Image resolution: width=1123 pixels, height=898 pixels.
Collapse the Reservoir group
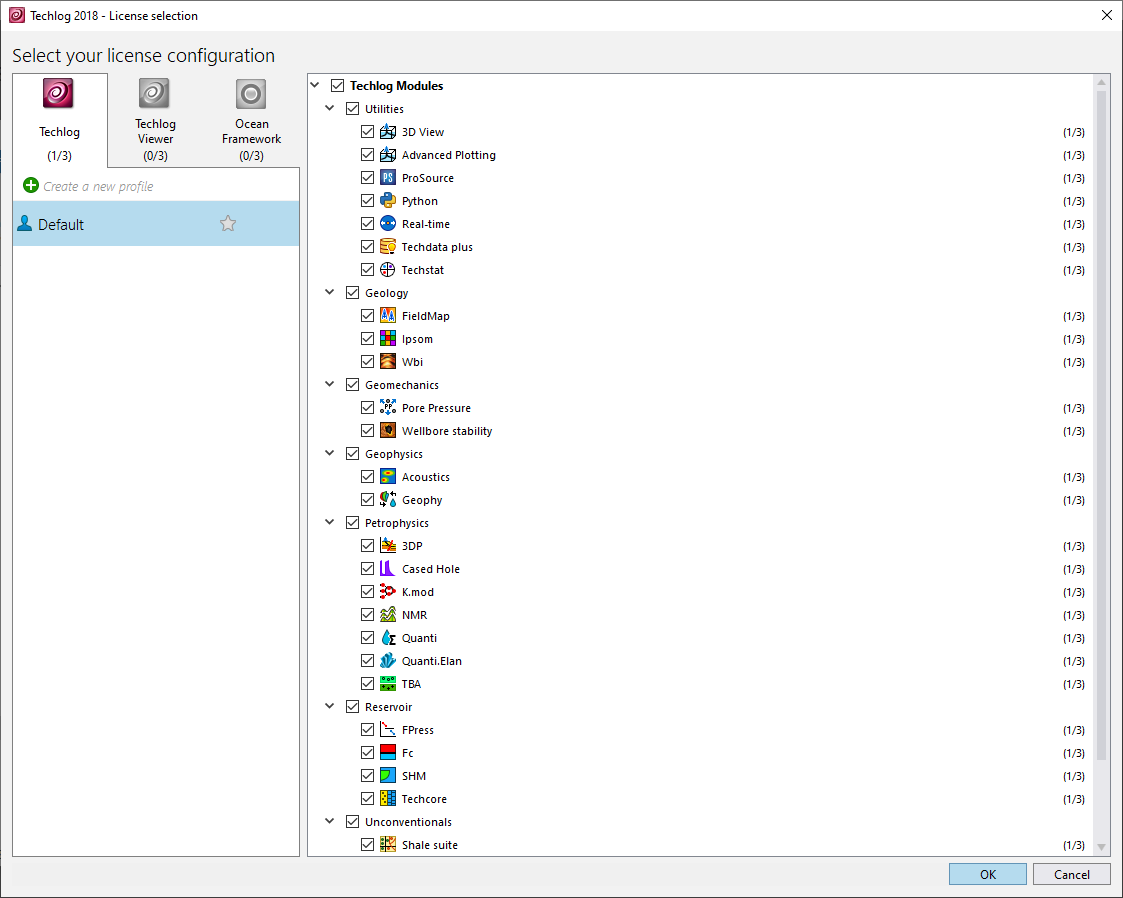click(329, 706)
